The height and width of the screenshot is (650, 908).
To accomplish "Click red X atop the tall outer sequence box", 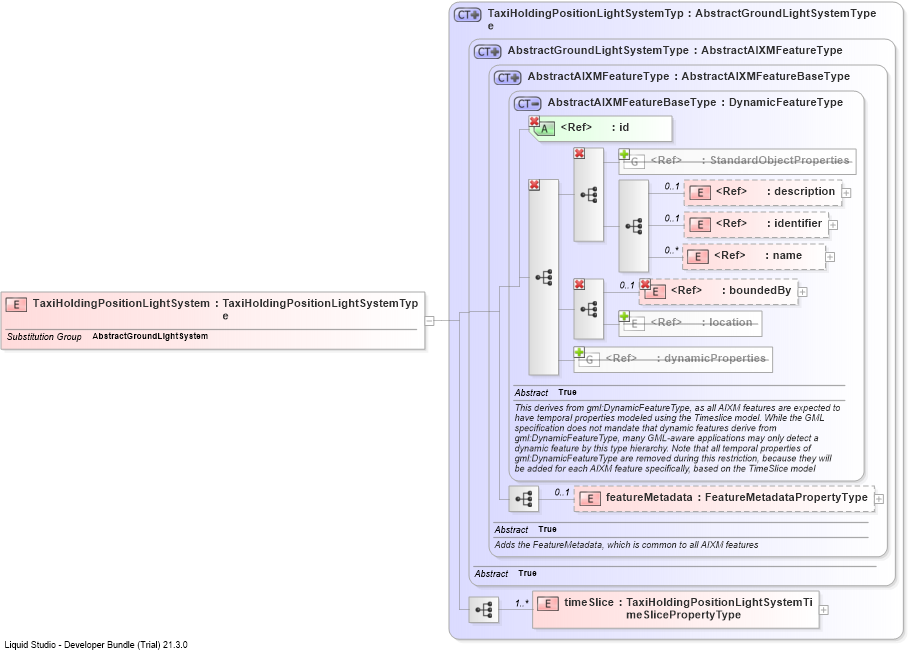I will [534, 185].
